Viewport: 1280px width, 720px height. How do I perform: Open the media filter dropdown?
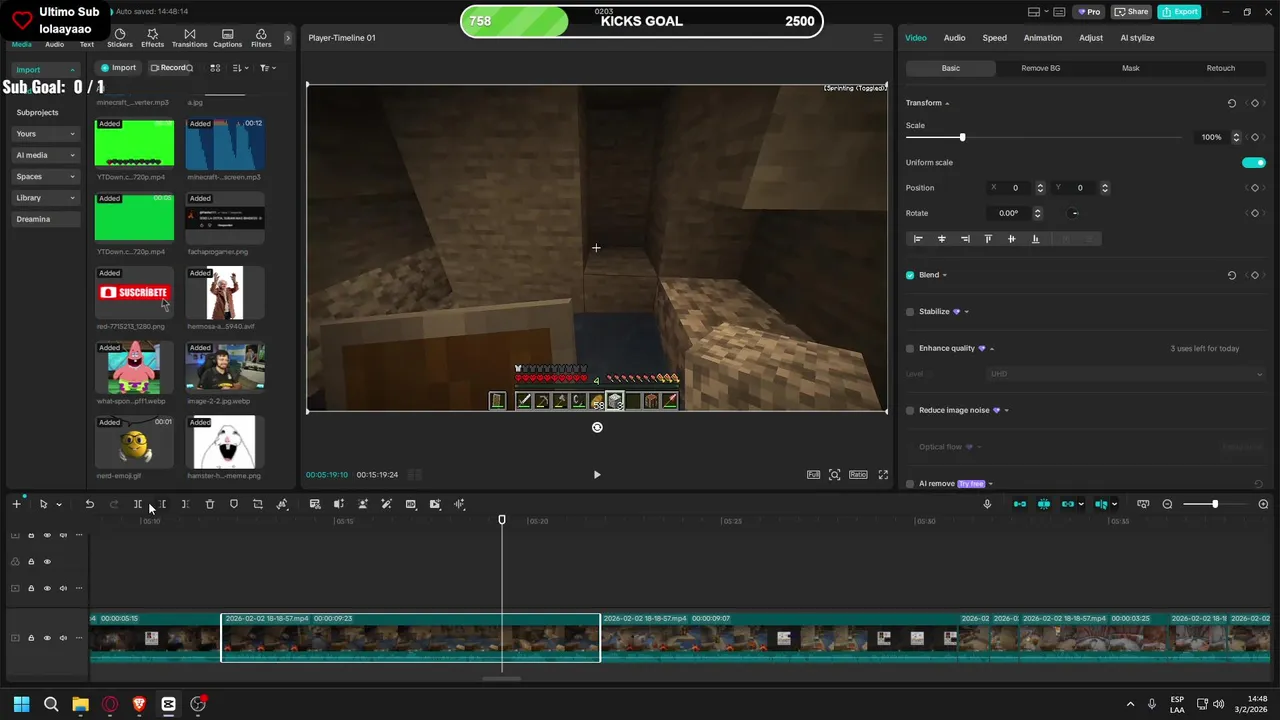click(x=267, y=68)
